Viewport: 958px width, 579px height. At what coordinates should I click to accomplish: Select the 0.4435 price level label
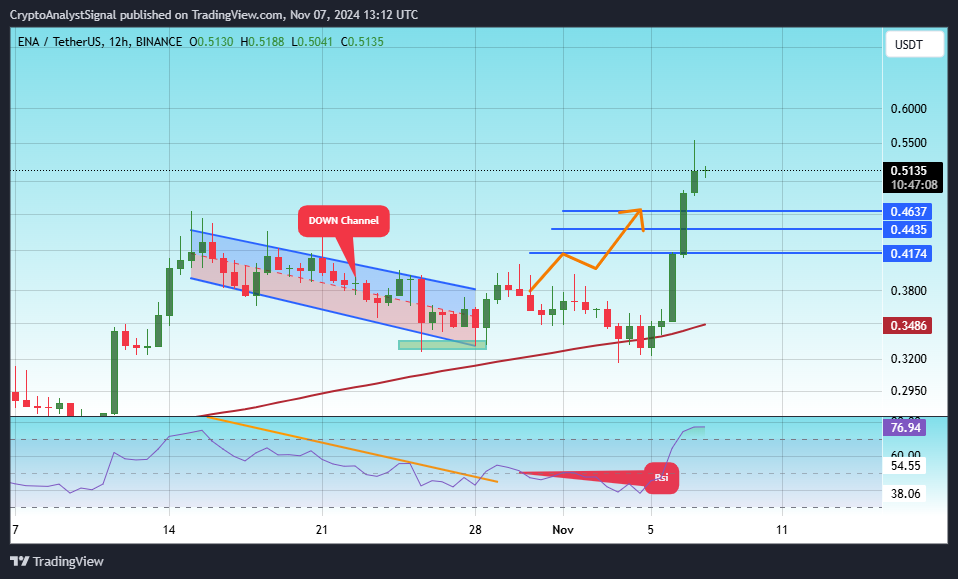(908, 230)
